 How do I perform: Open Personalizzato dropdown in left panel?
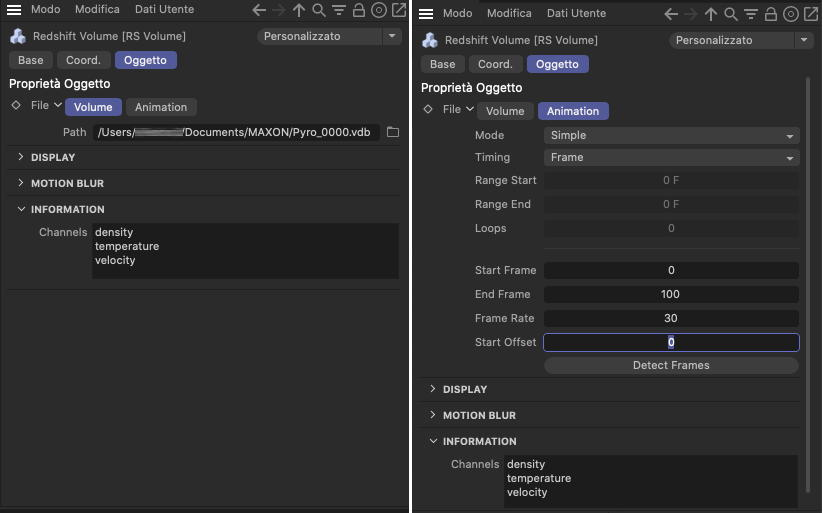tap(330, 36)
